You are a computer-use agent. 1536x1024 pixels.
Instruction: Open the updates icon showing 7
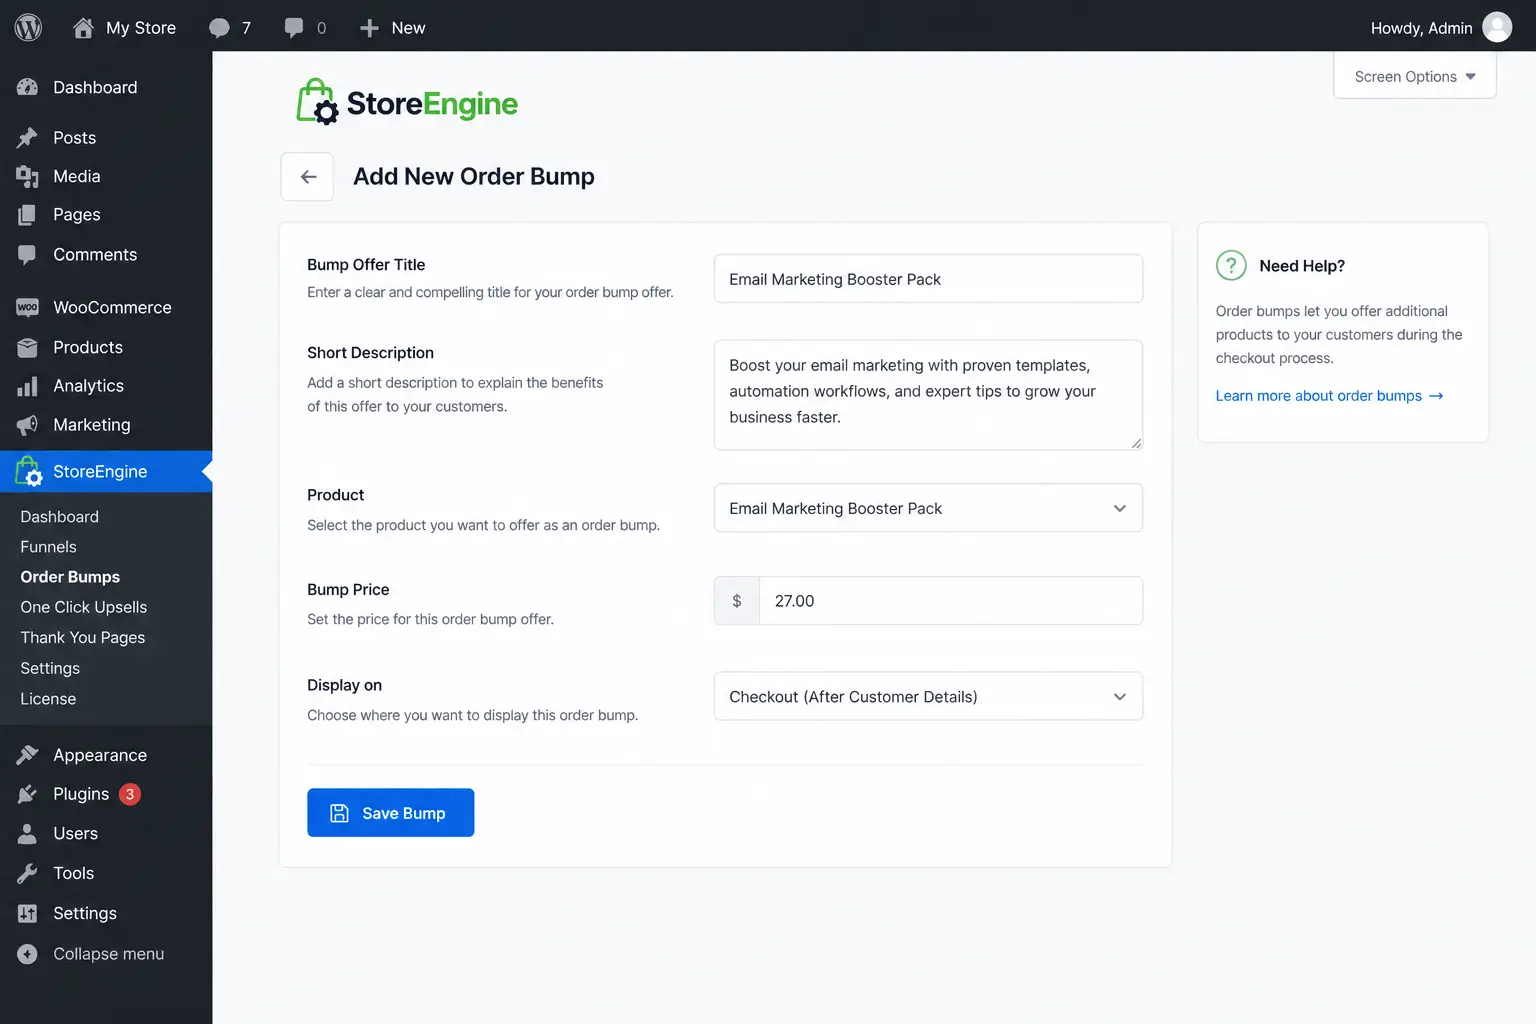click(219, 28)
